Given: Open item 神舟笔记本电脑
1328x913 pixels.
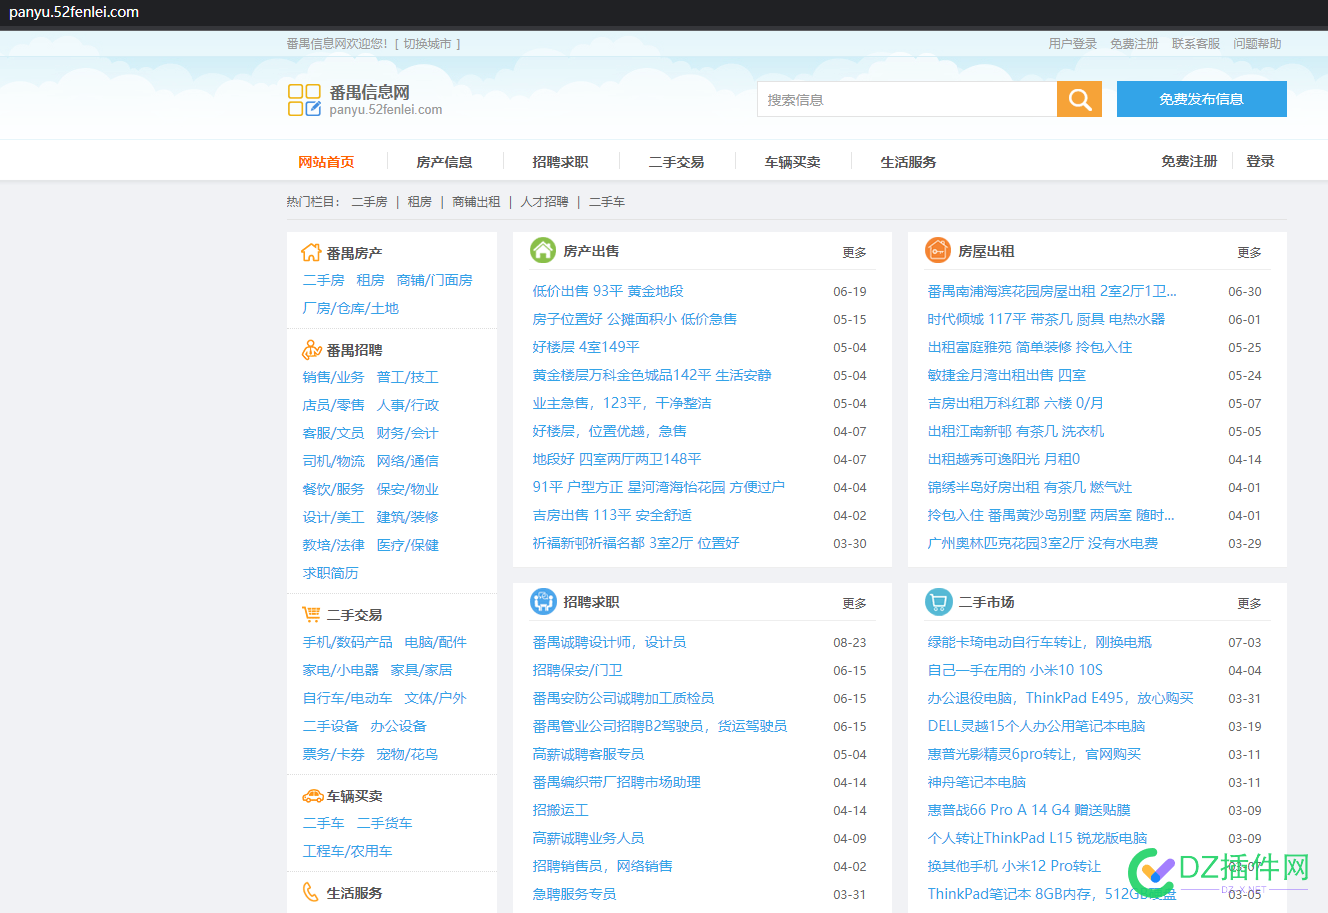Looking at the screenshot, I should tap(977, 782).
